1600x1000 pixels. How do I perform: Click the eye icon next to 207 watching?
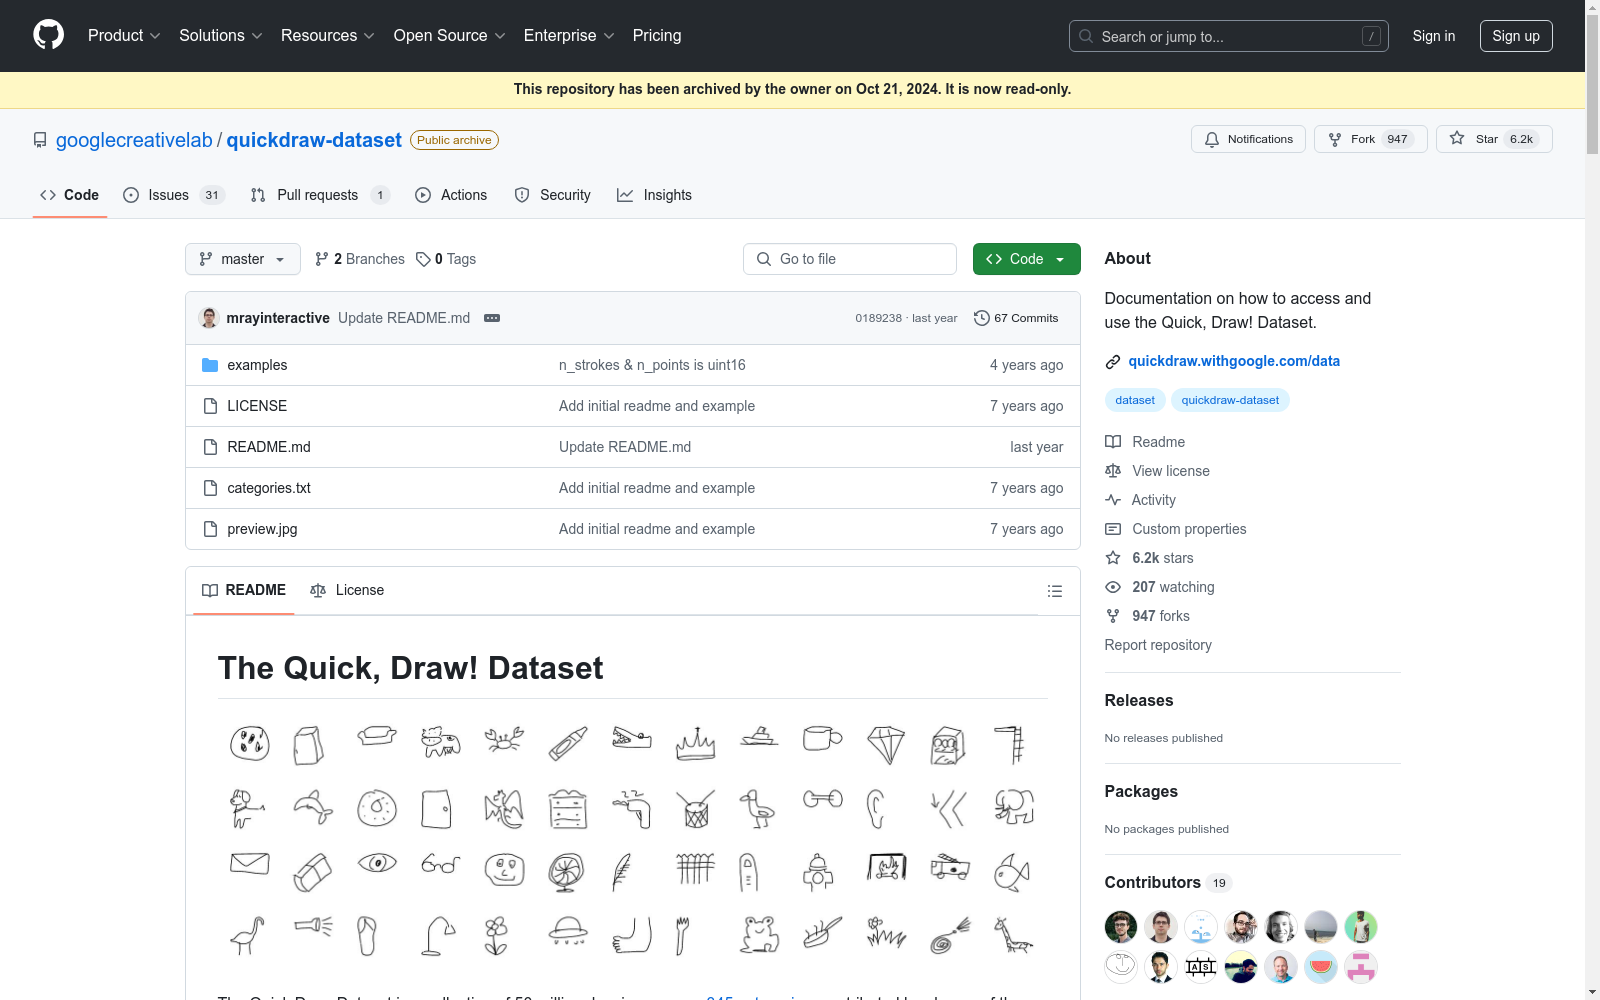tap(1113, 587)
